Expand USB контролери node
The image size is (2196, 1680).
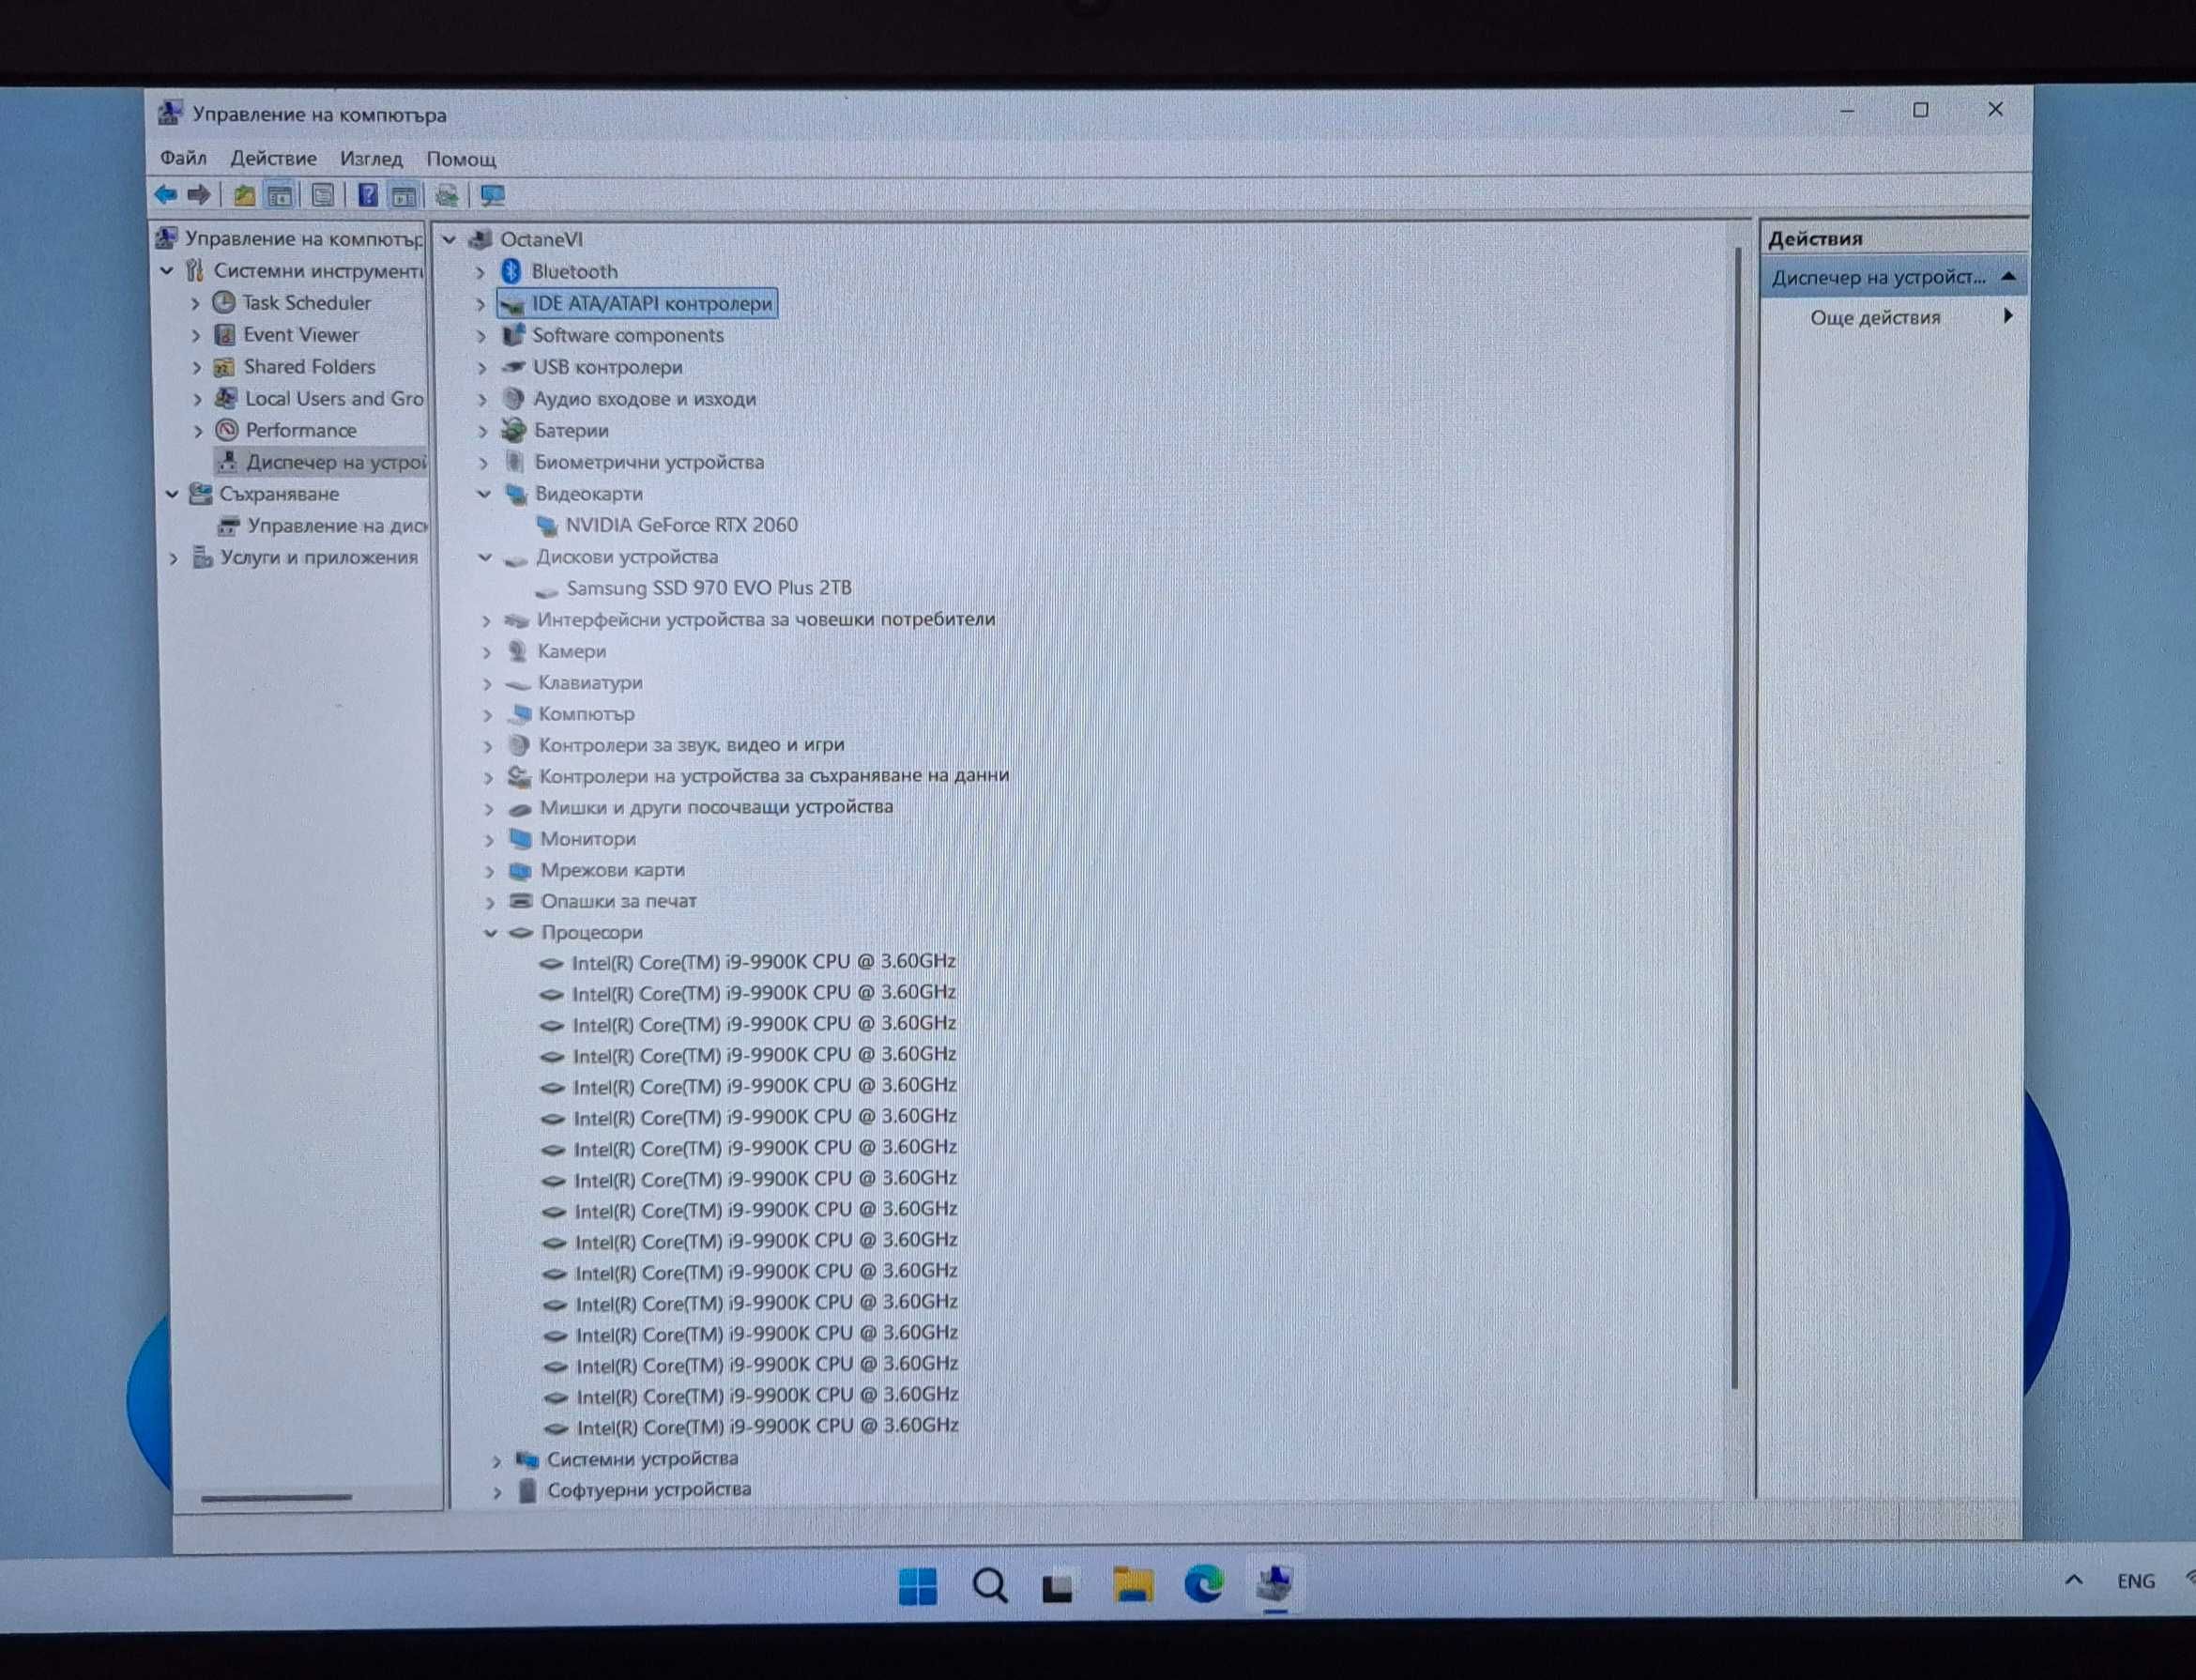(481, 368)
